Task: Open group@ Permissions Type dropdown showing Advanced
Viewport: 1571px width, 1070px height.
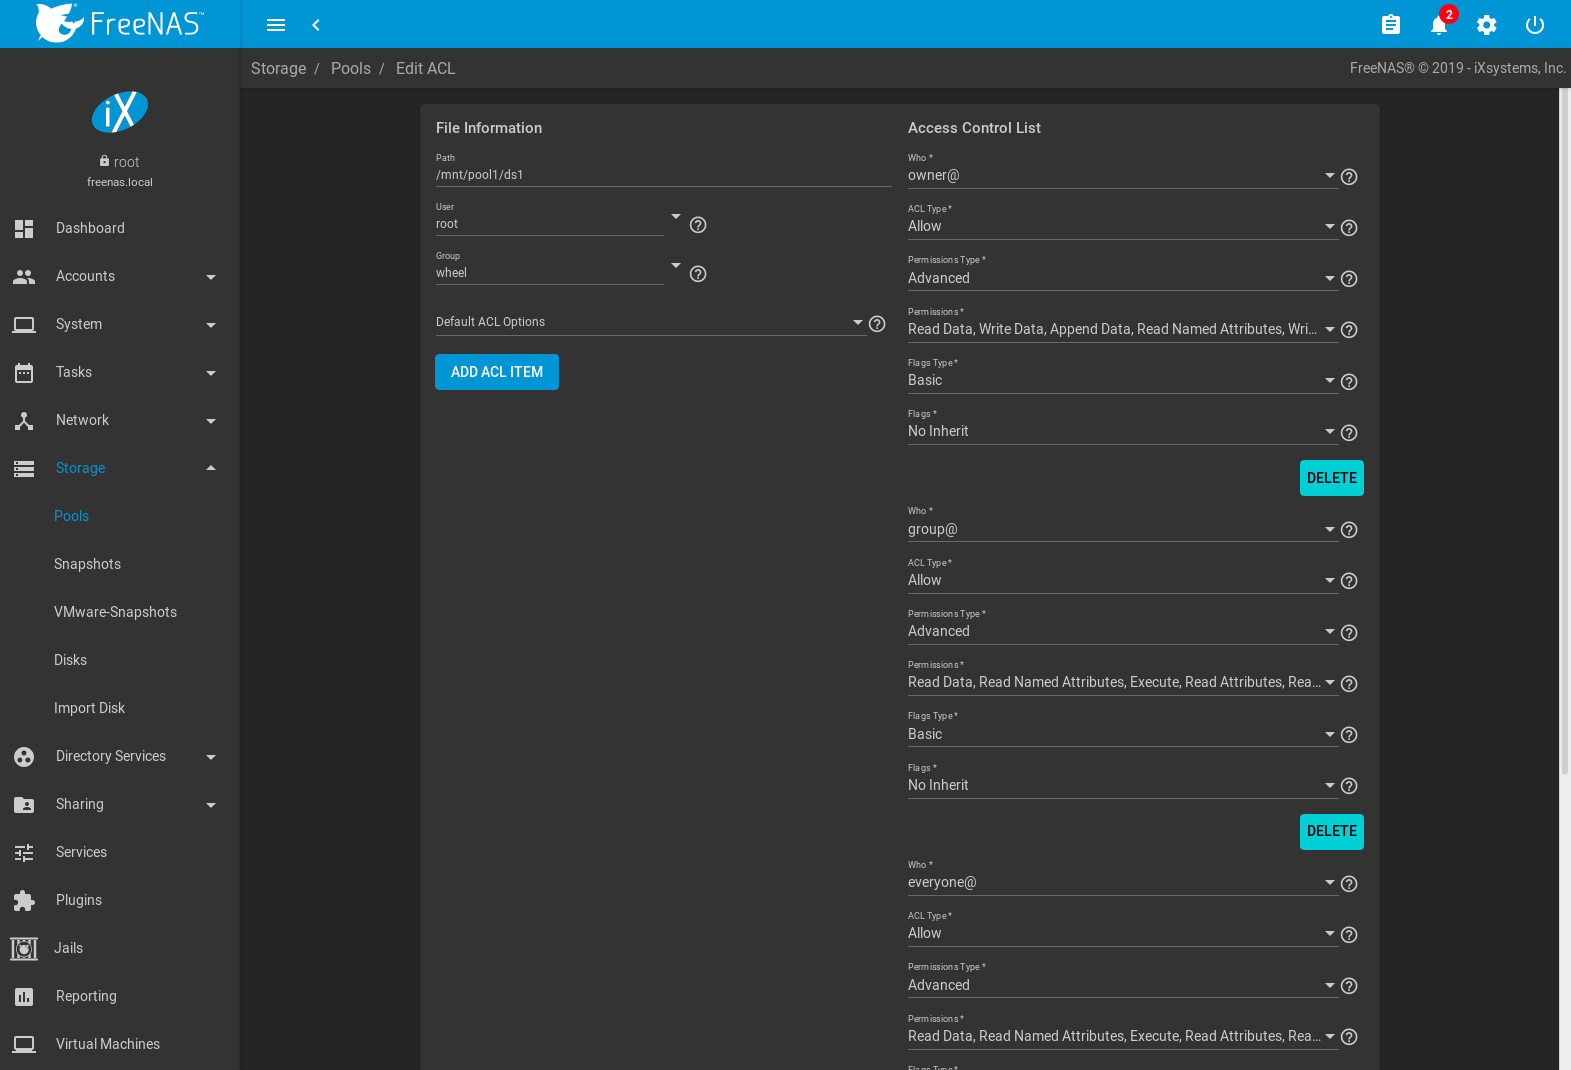Action: coord(1122,631)
